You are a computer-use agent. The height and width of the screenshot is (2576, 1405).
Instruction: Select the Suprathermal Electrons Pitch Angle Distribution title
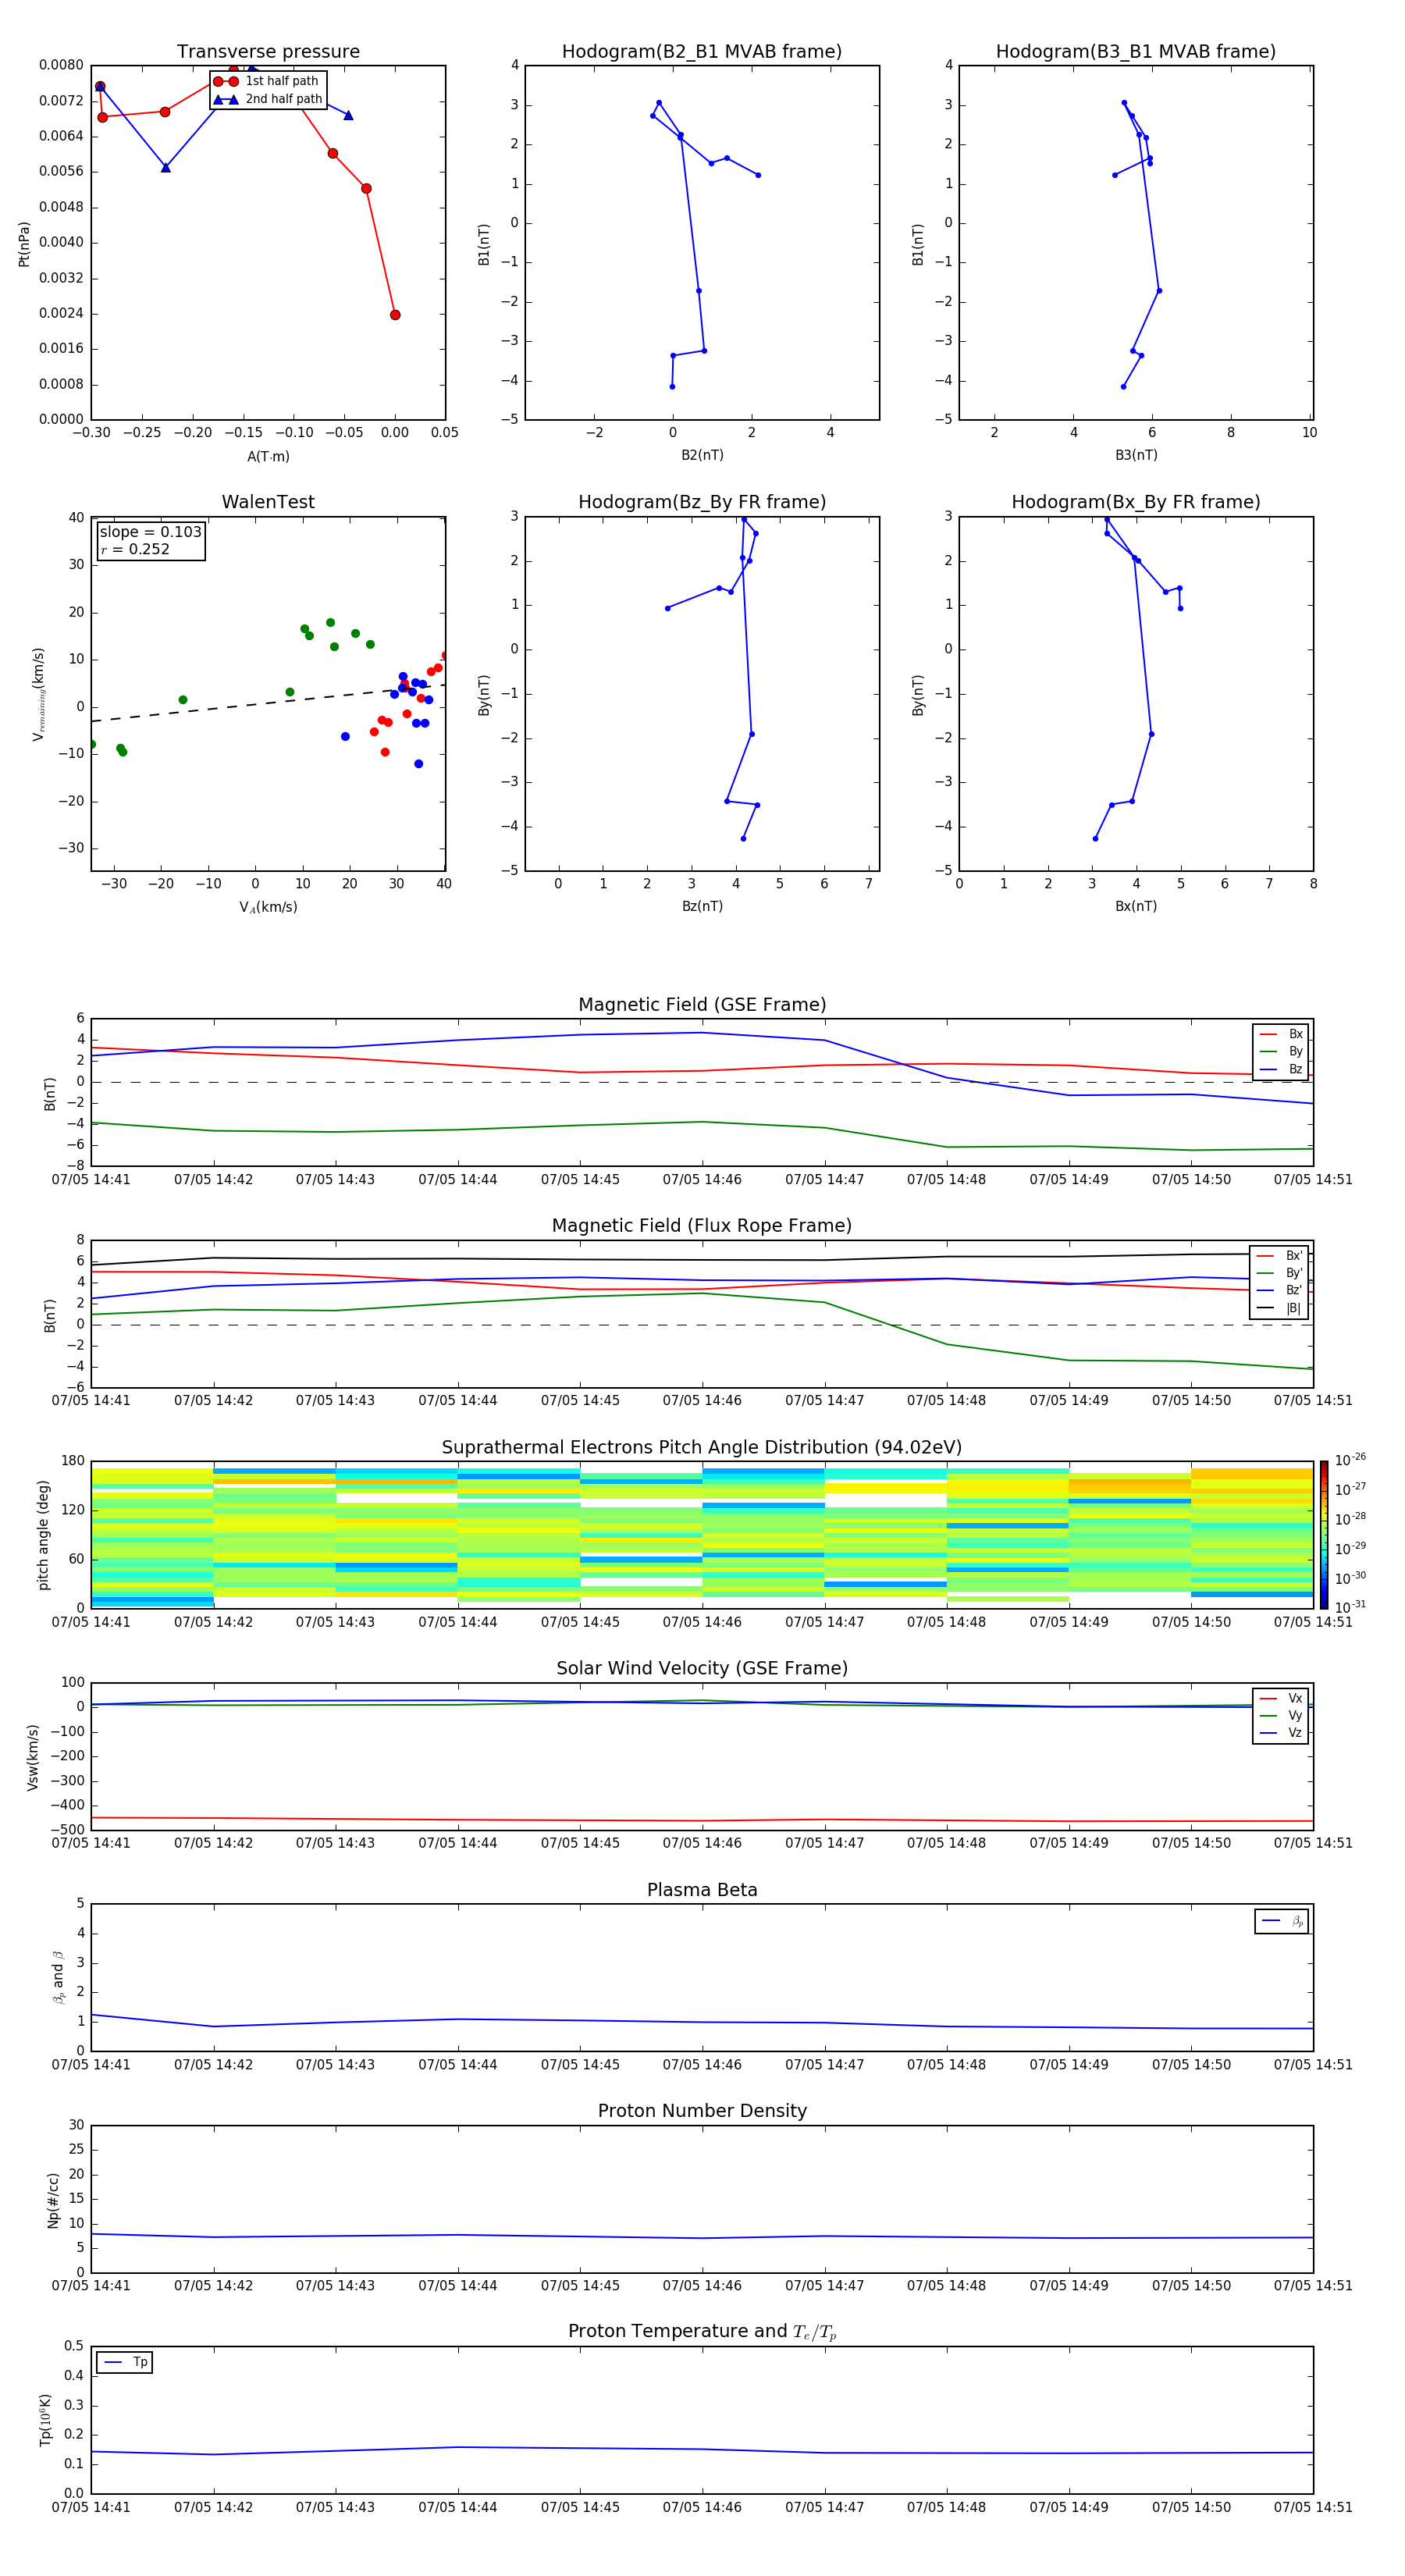point(702,1448)
